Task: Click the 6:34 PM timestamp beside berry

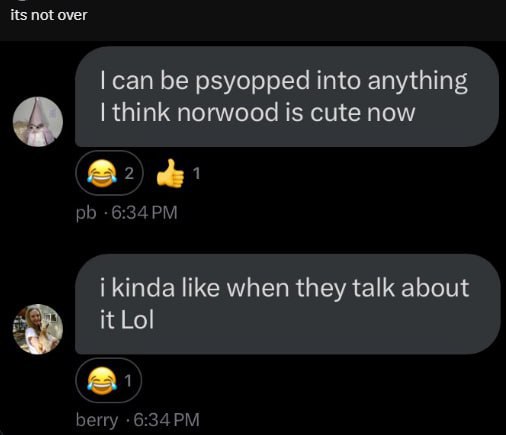Action: coord(166,420)
